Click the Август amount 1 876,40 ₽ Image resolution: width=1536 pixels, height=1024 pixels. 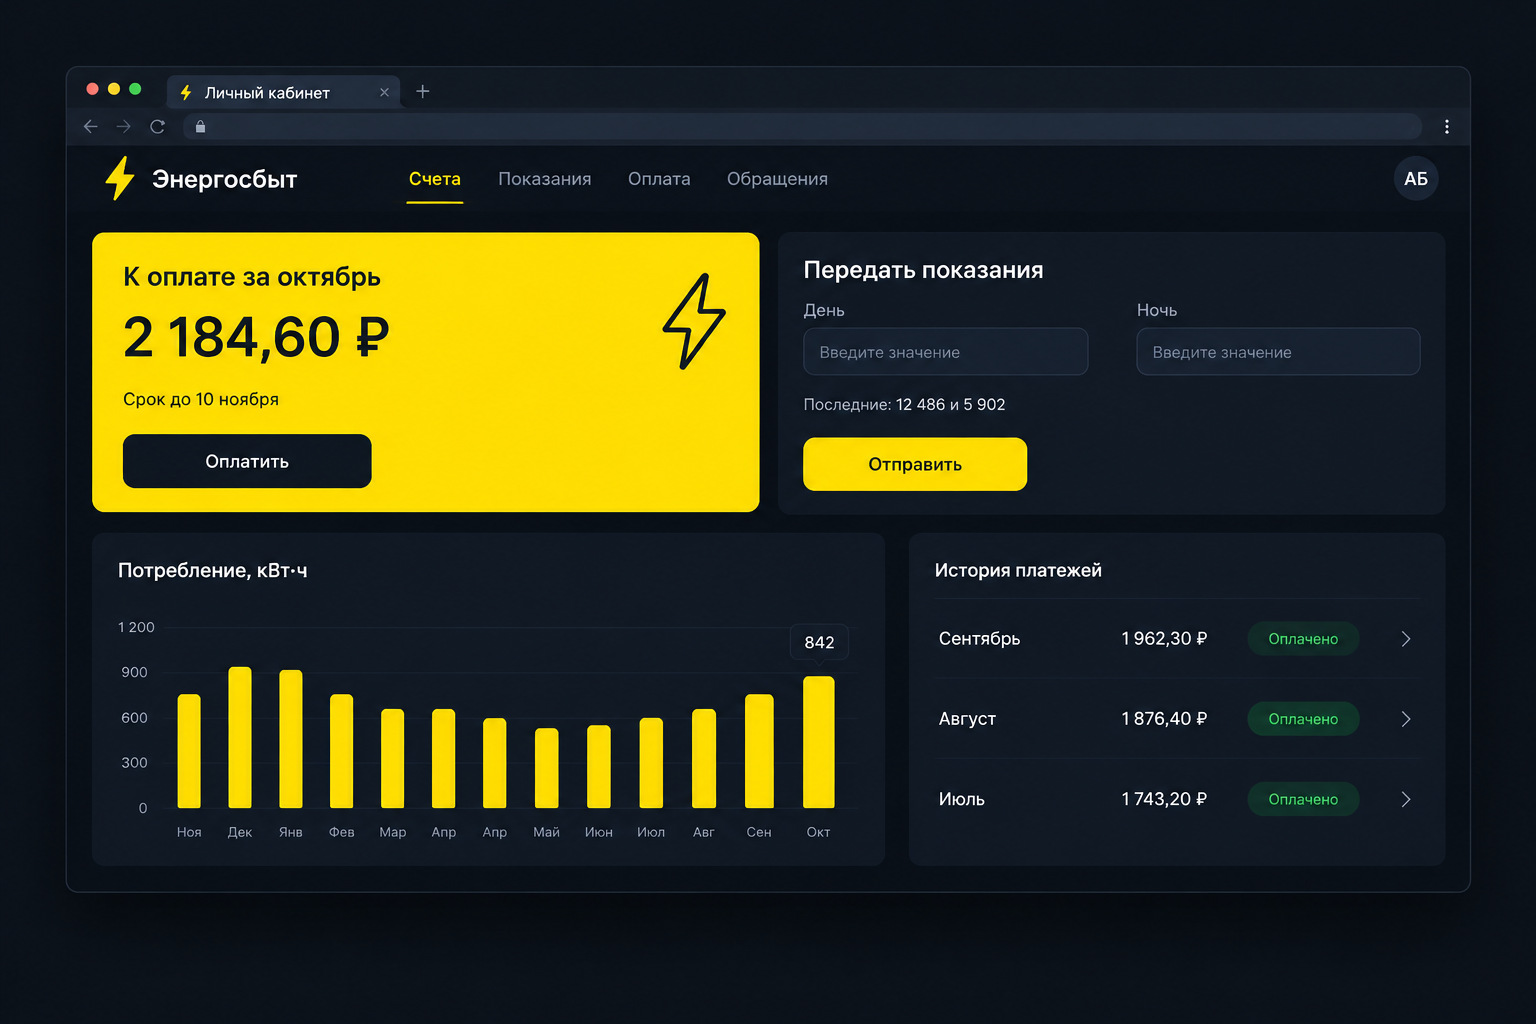pyautogui.click(x=1164, y=719)
